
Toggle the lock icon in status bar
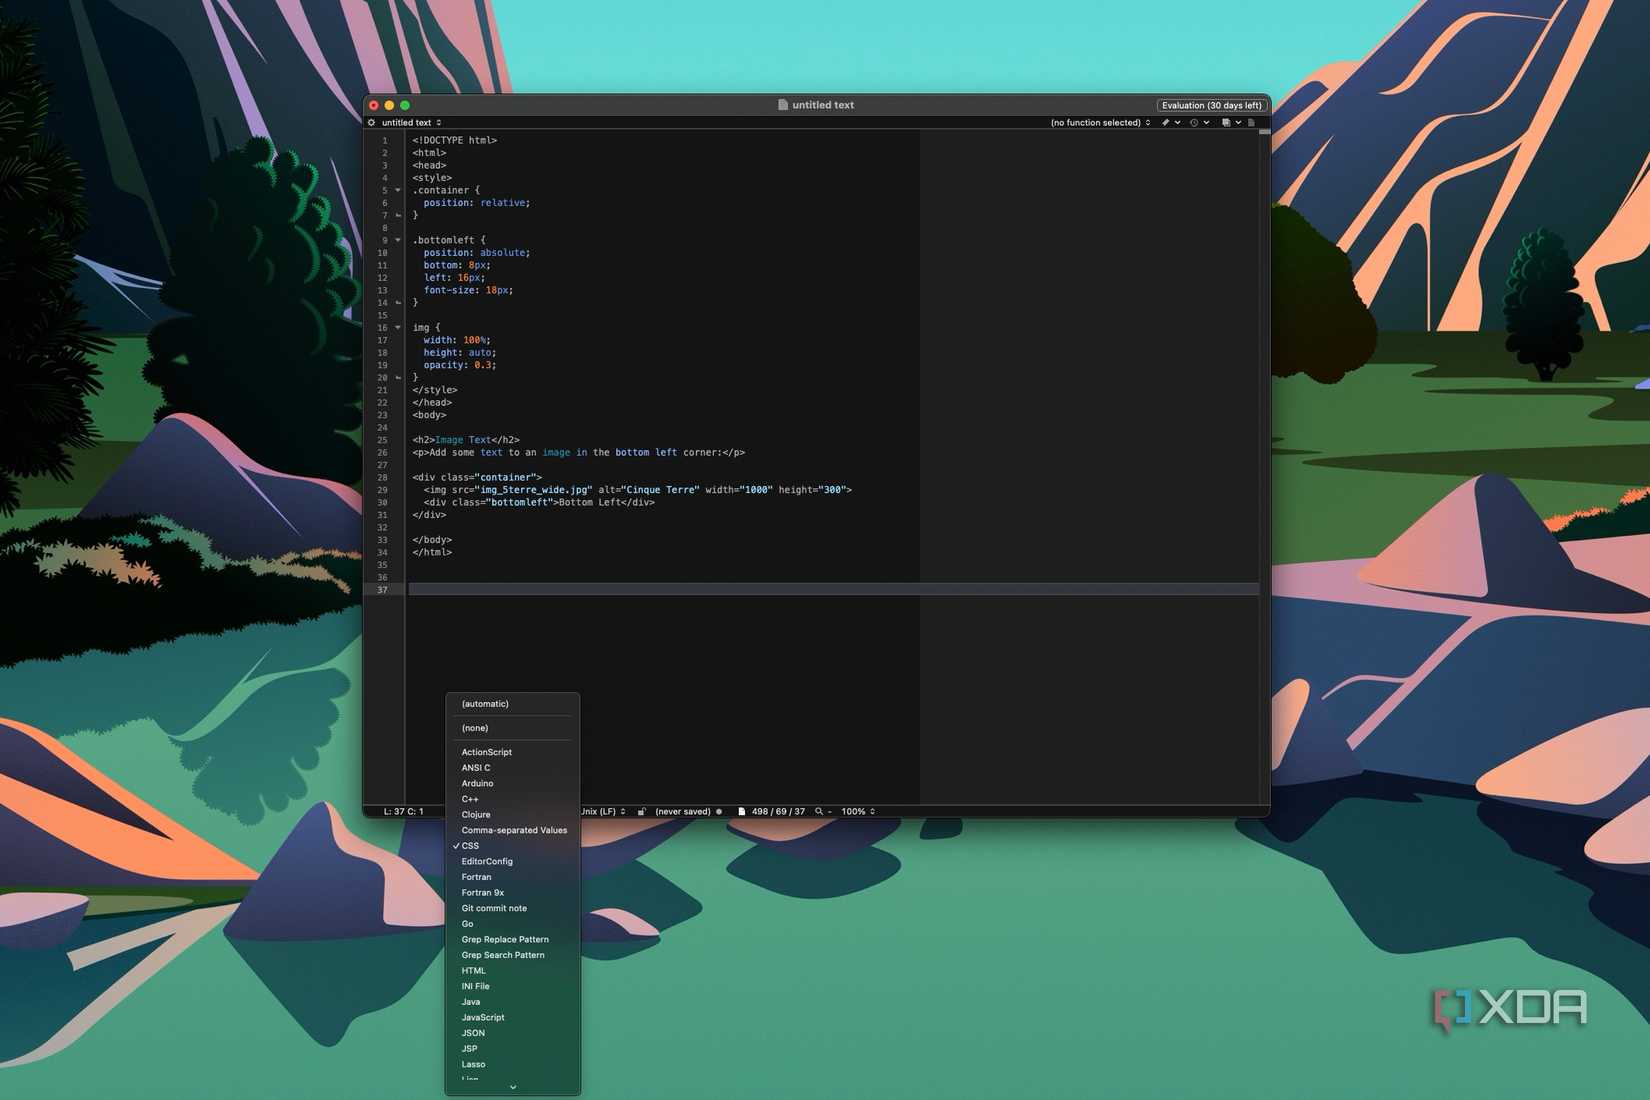[642, 812]
